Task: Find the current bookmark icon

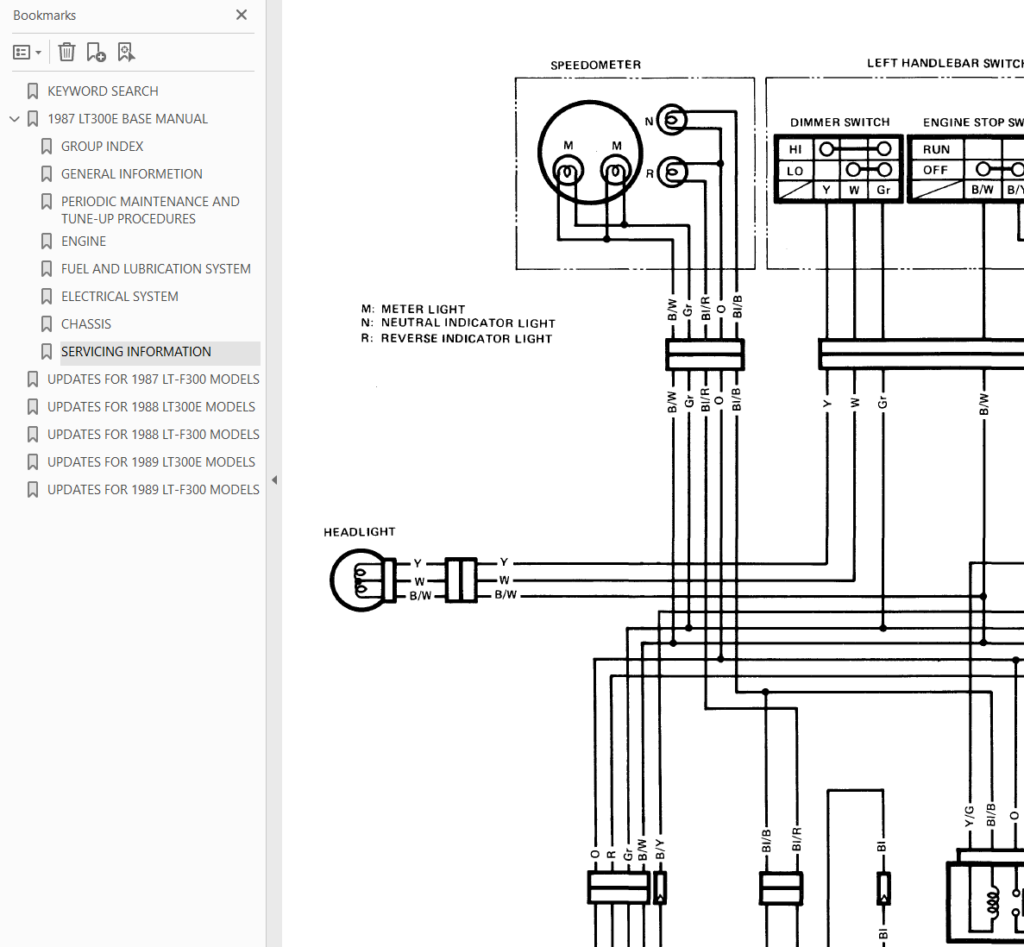Action: 125,52
